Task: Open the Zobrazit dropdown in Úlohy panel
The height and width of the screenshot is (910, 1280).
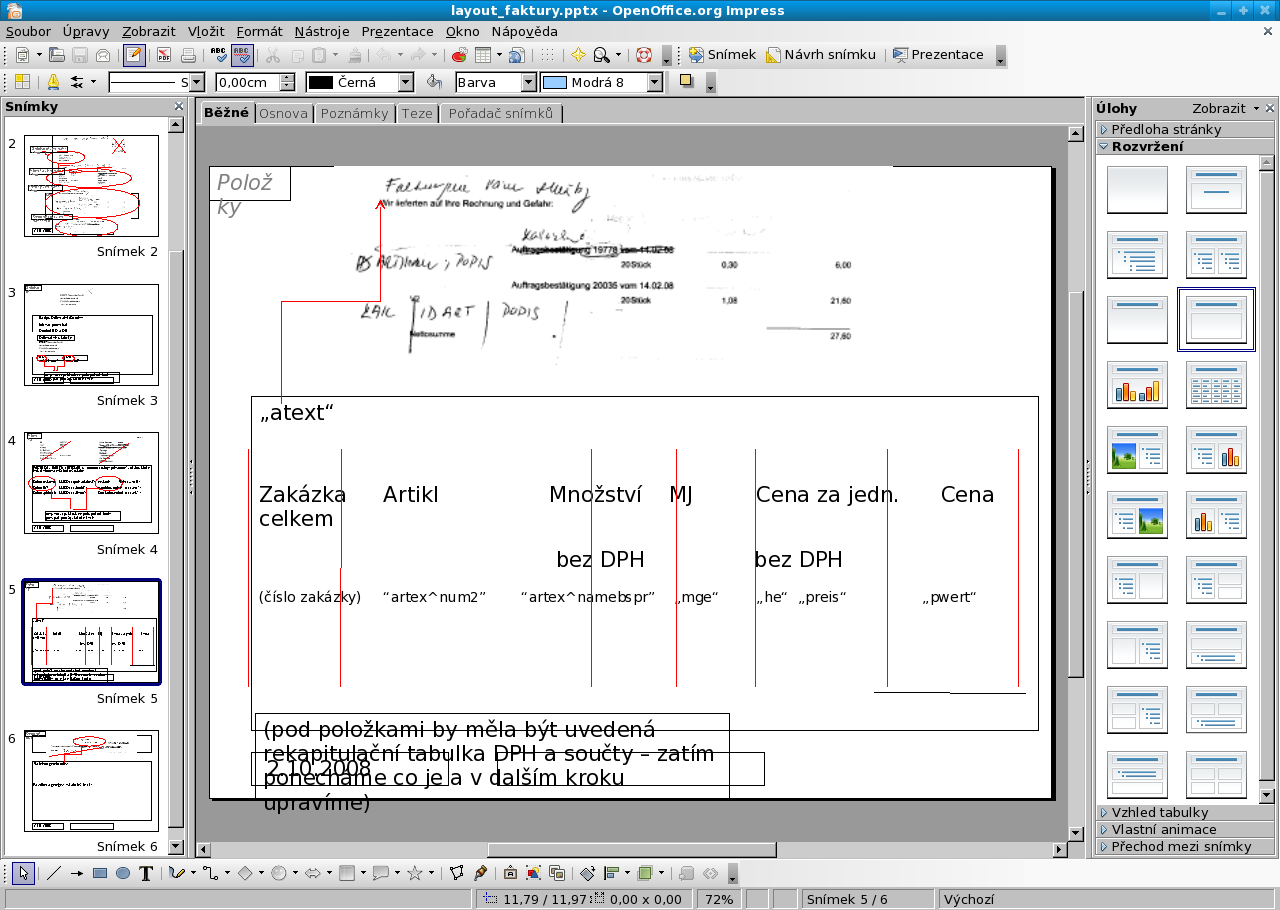Action: pos(1225,108)
